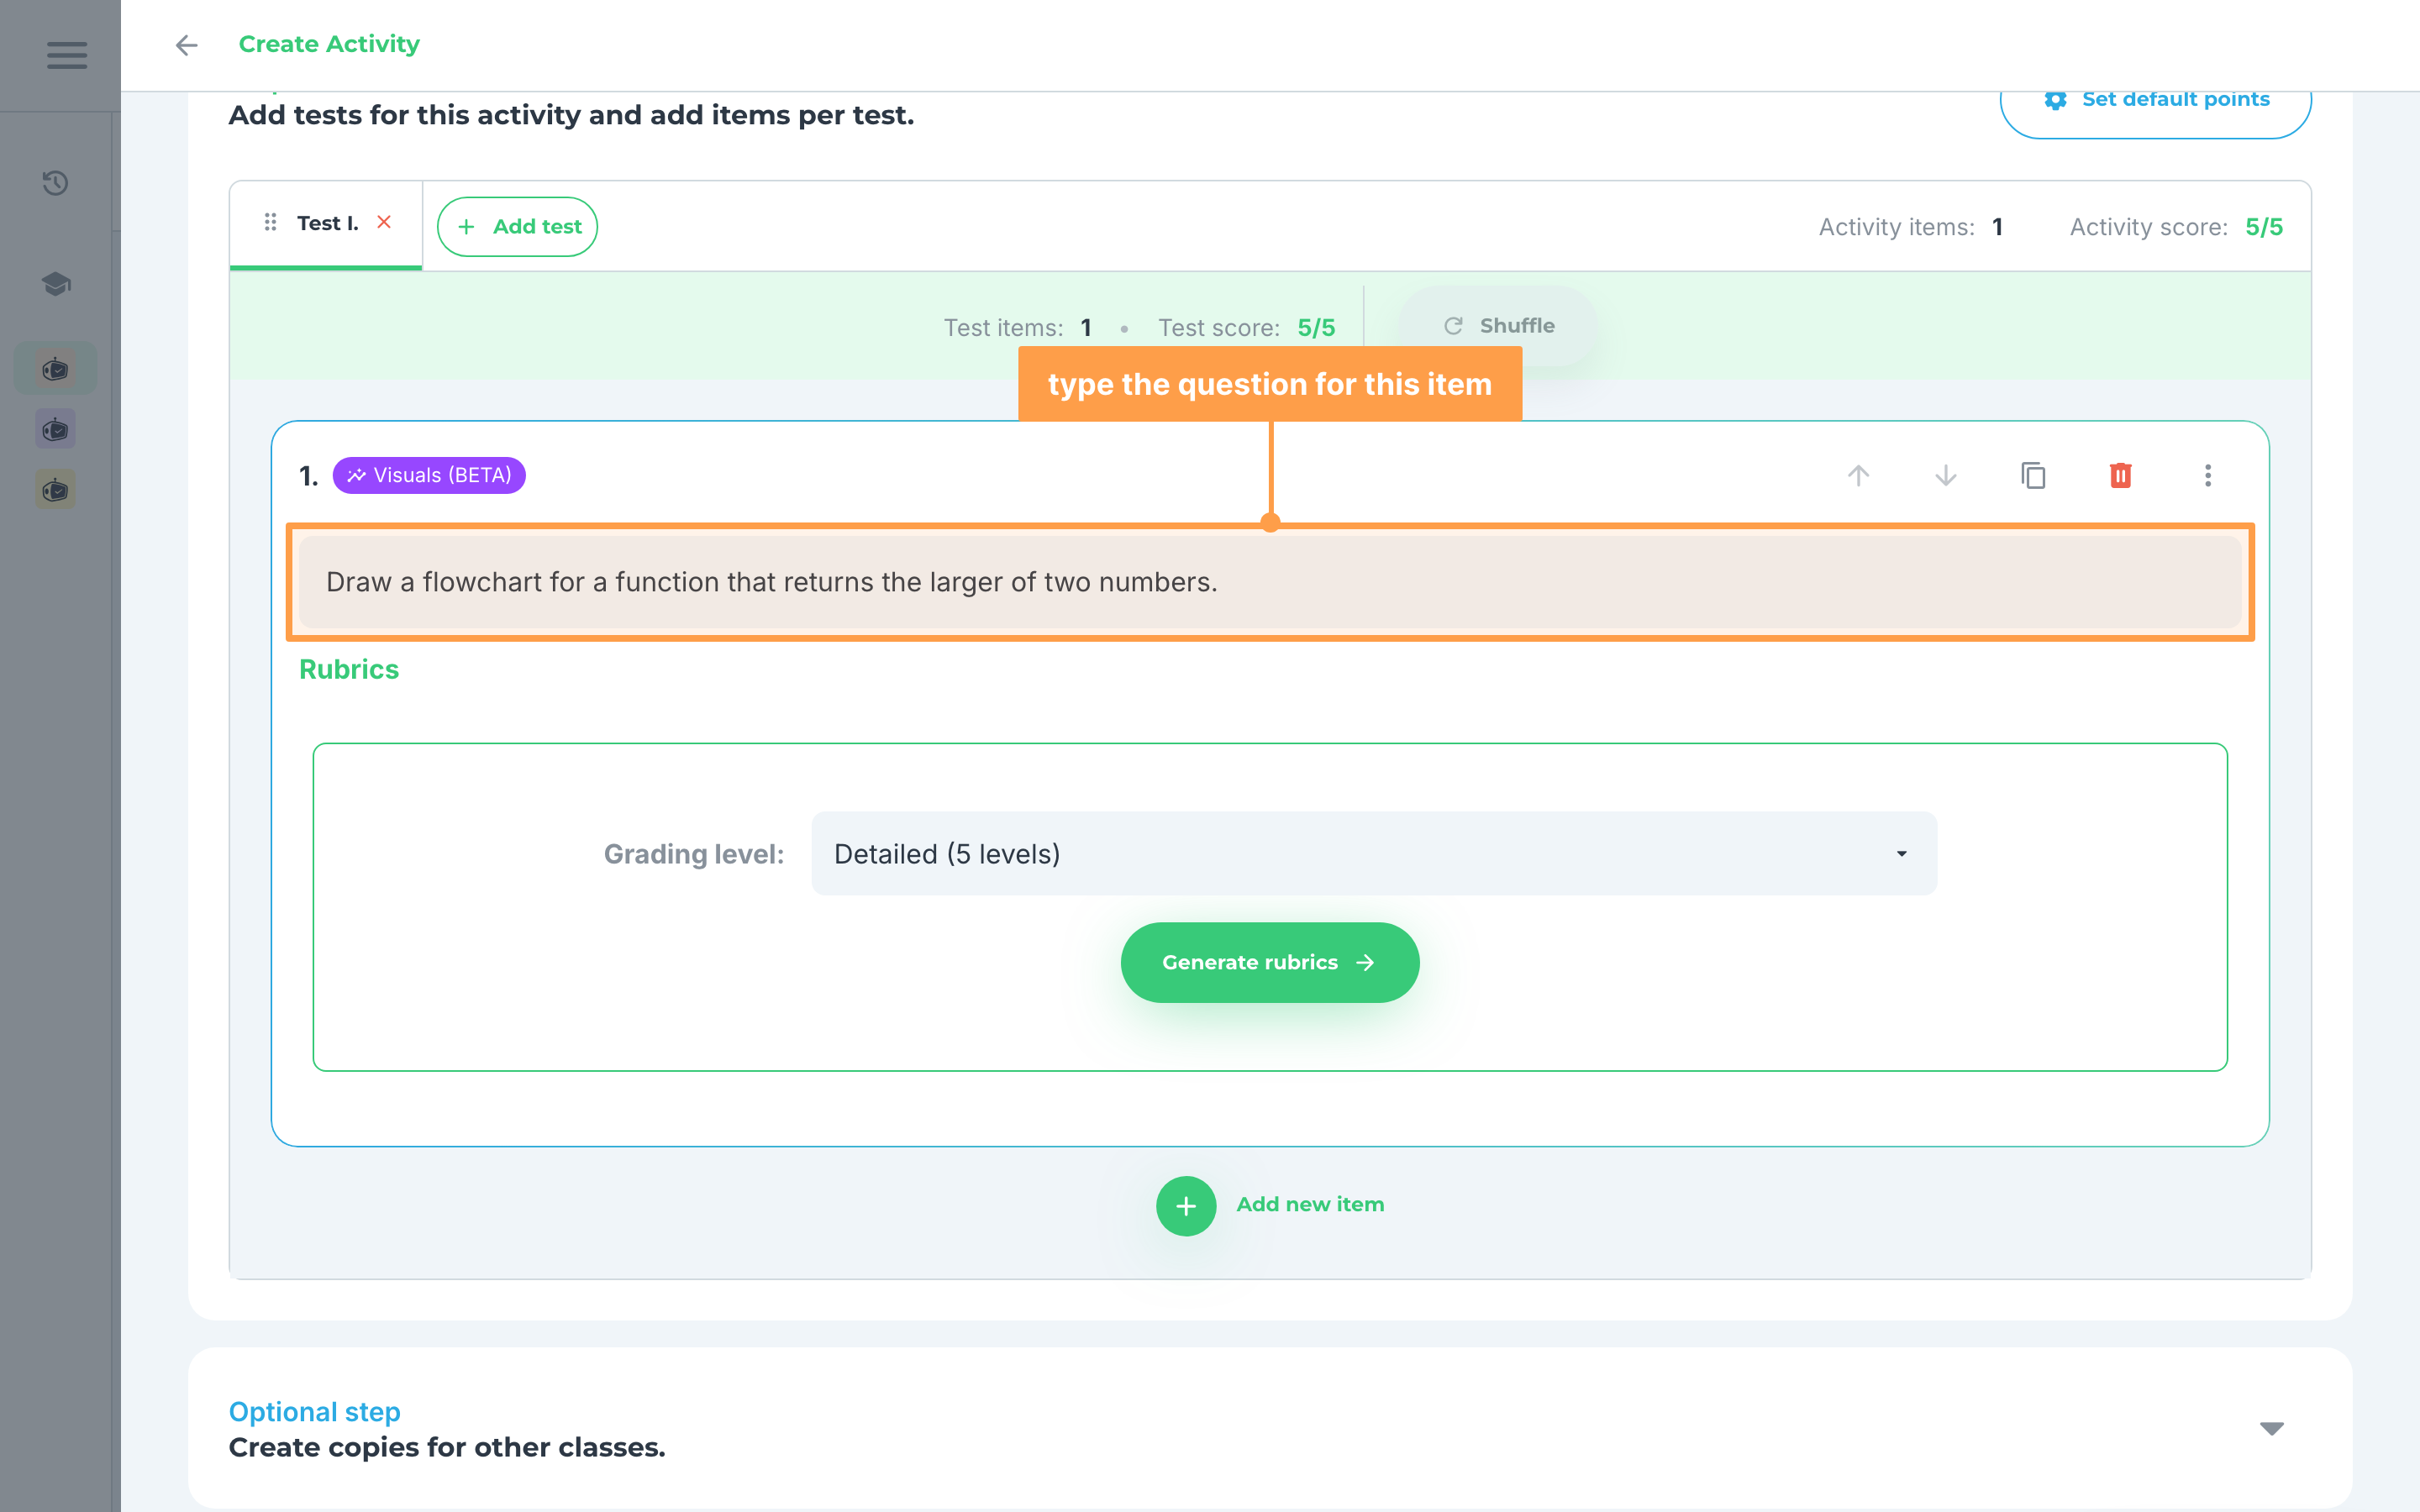Click the back arrow next to Create Activity

[x=187, y=45]
